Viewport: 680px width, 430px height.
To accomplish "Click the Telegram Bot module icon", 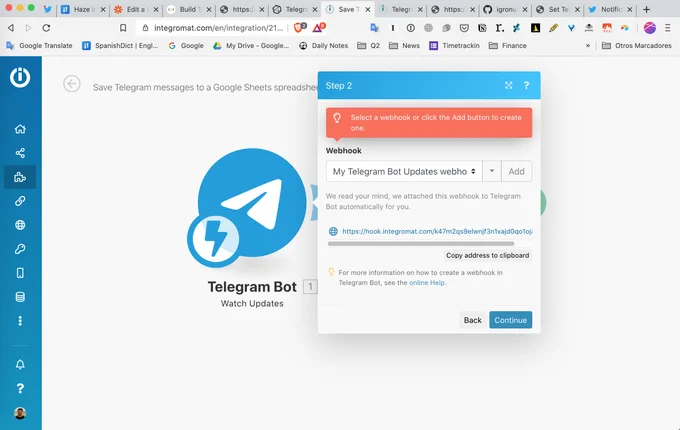I will [x=252, y=202].
